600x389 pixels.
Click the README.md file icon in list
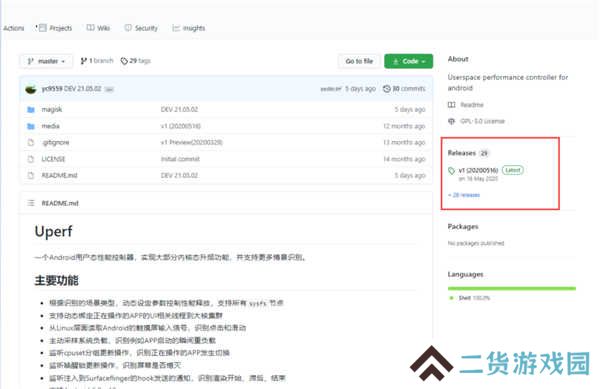(x=31, y=175)
